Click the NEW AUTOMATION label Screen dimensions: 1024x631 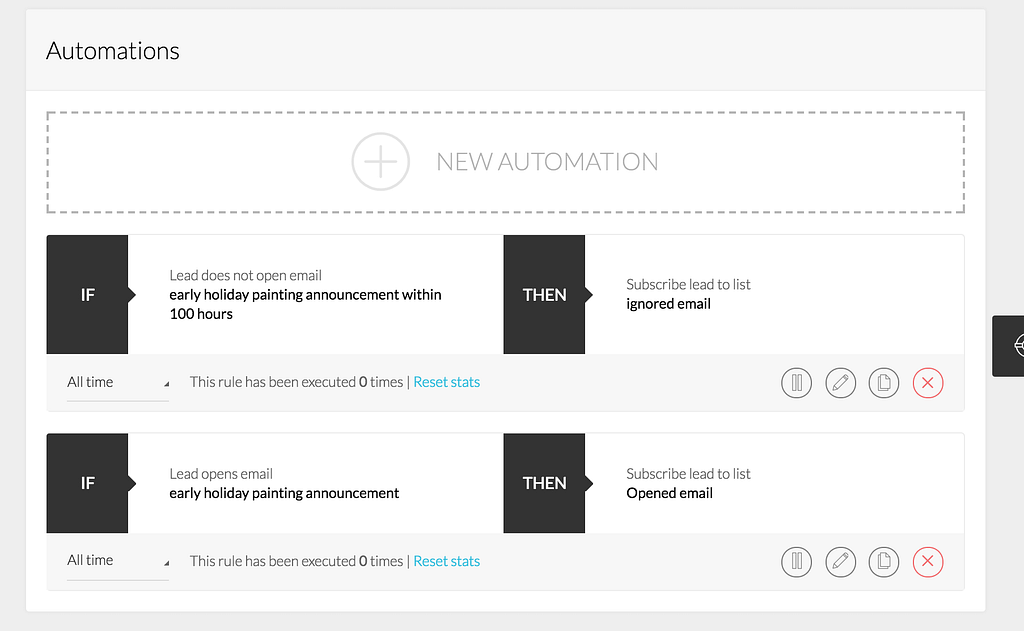(547, 162)
